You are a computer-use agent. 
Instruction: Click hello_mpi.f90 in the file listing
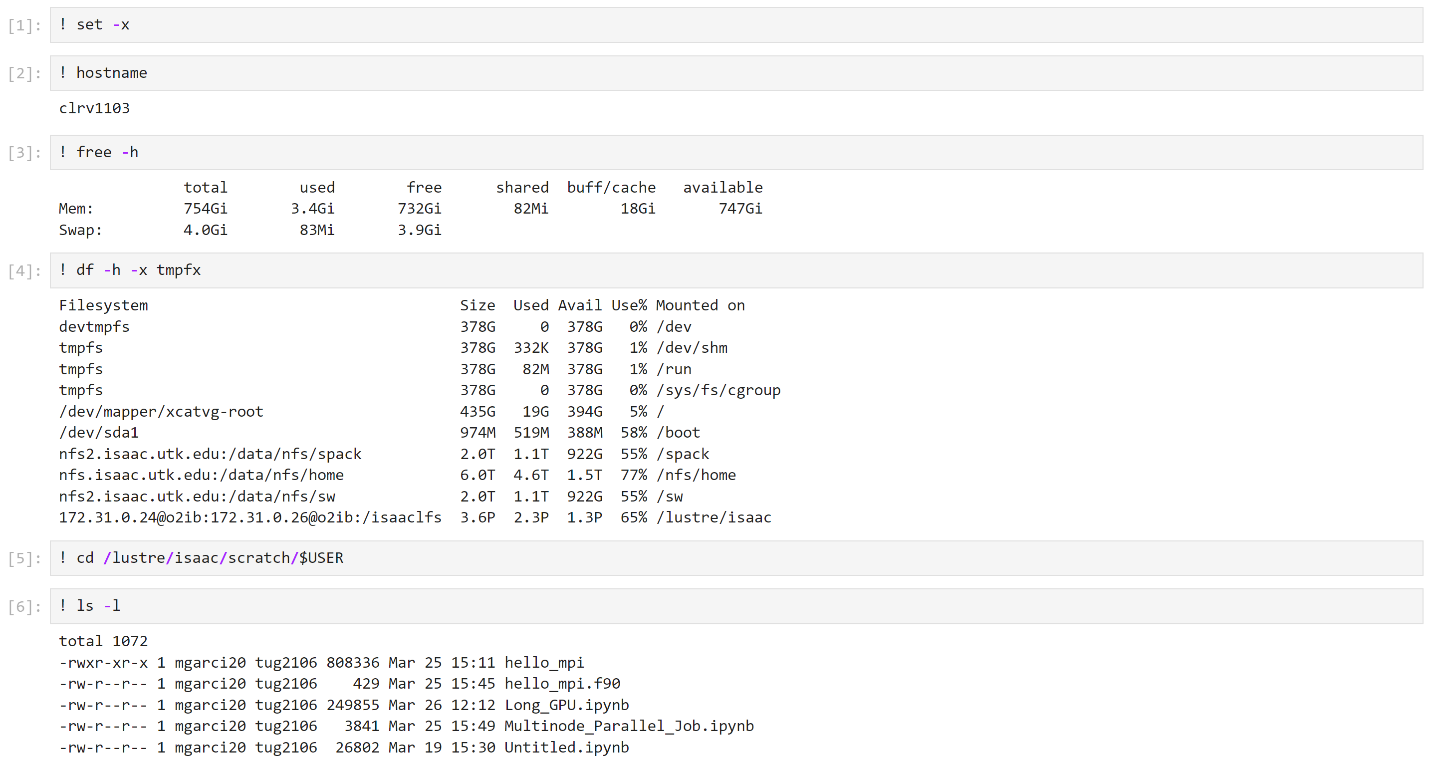[x=562, y=684]
